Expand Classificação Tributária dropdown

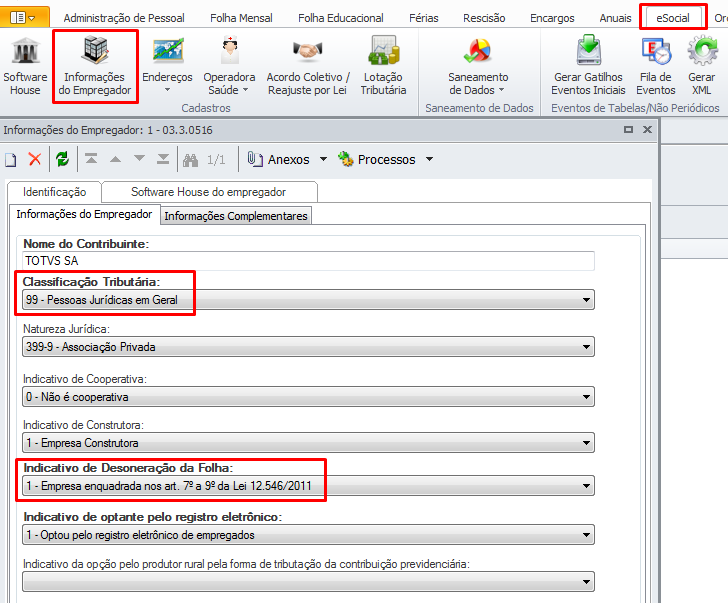coord(586,300)
